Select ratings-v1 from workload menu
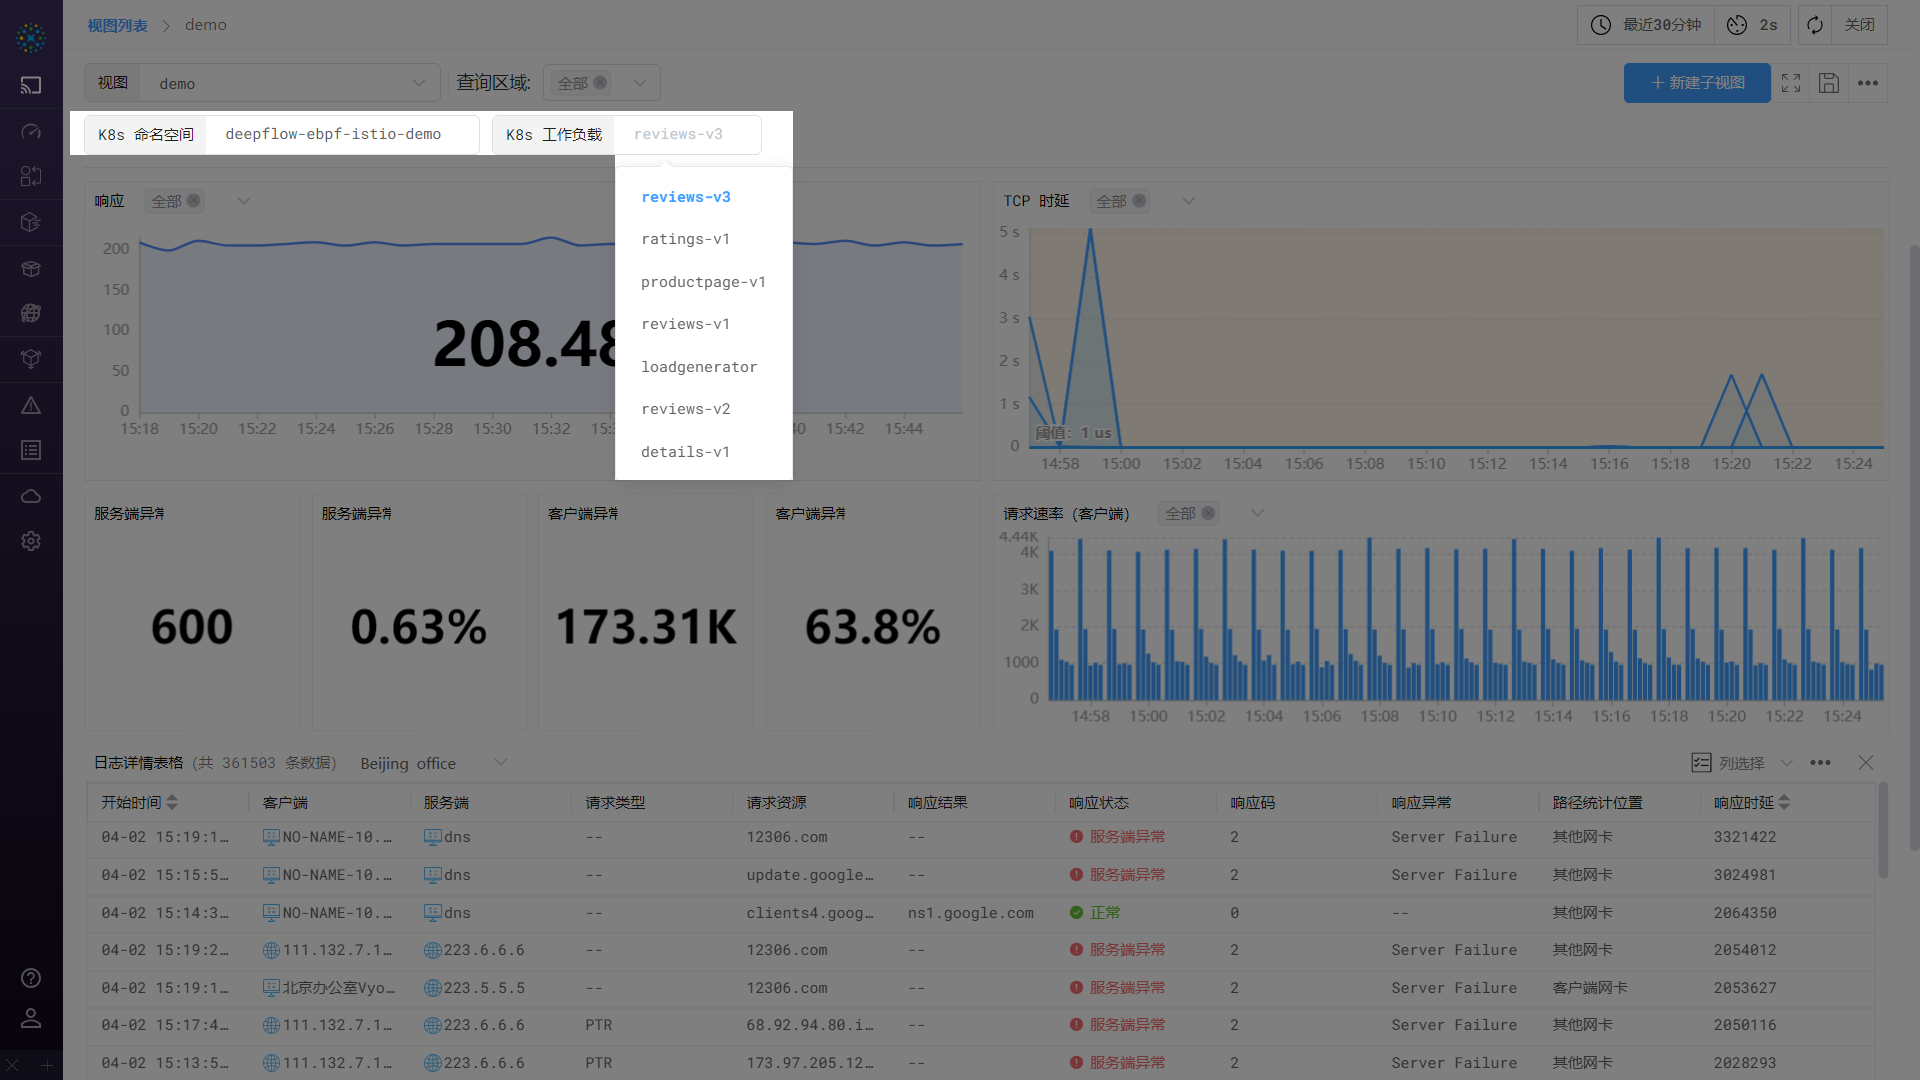The width and height of the screenshot is (1920, 1080). click(685, 239)
